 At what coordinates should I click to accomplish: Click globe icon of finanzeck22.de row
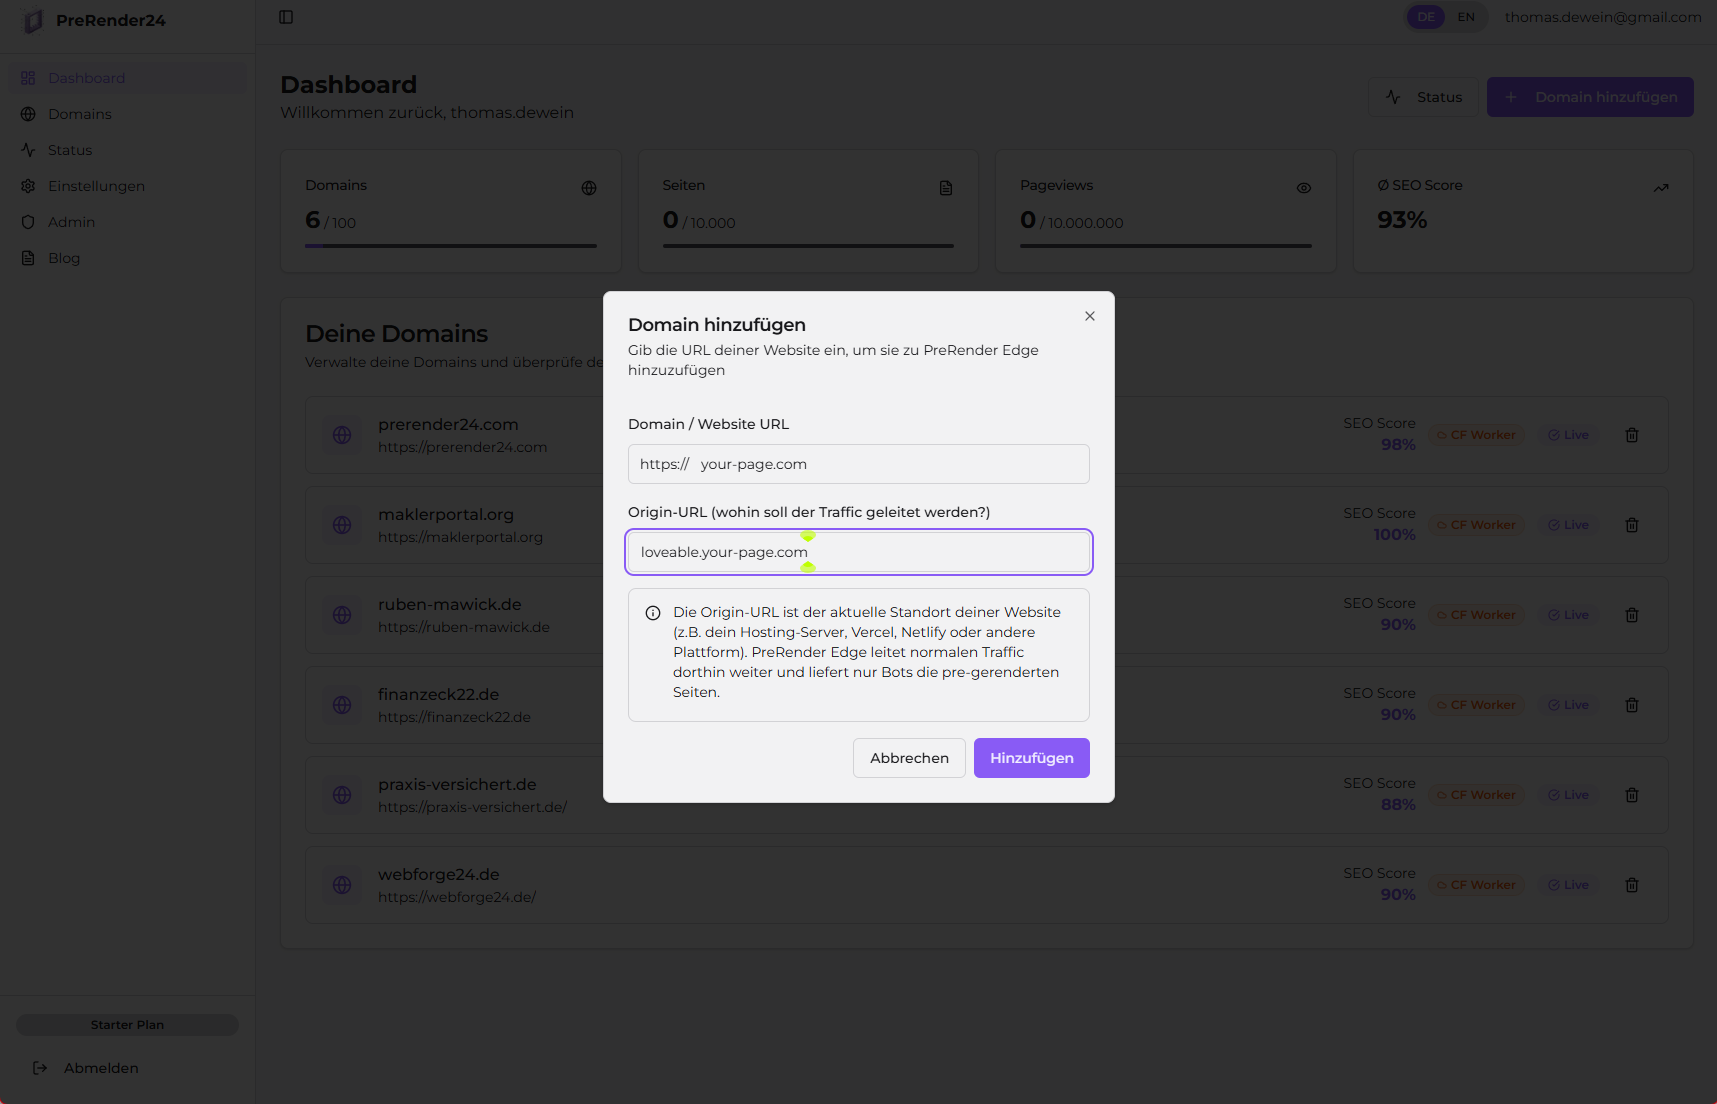(342, 705)
